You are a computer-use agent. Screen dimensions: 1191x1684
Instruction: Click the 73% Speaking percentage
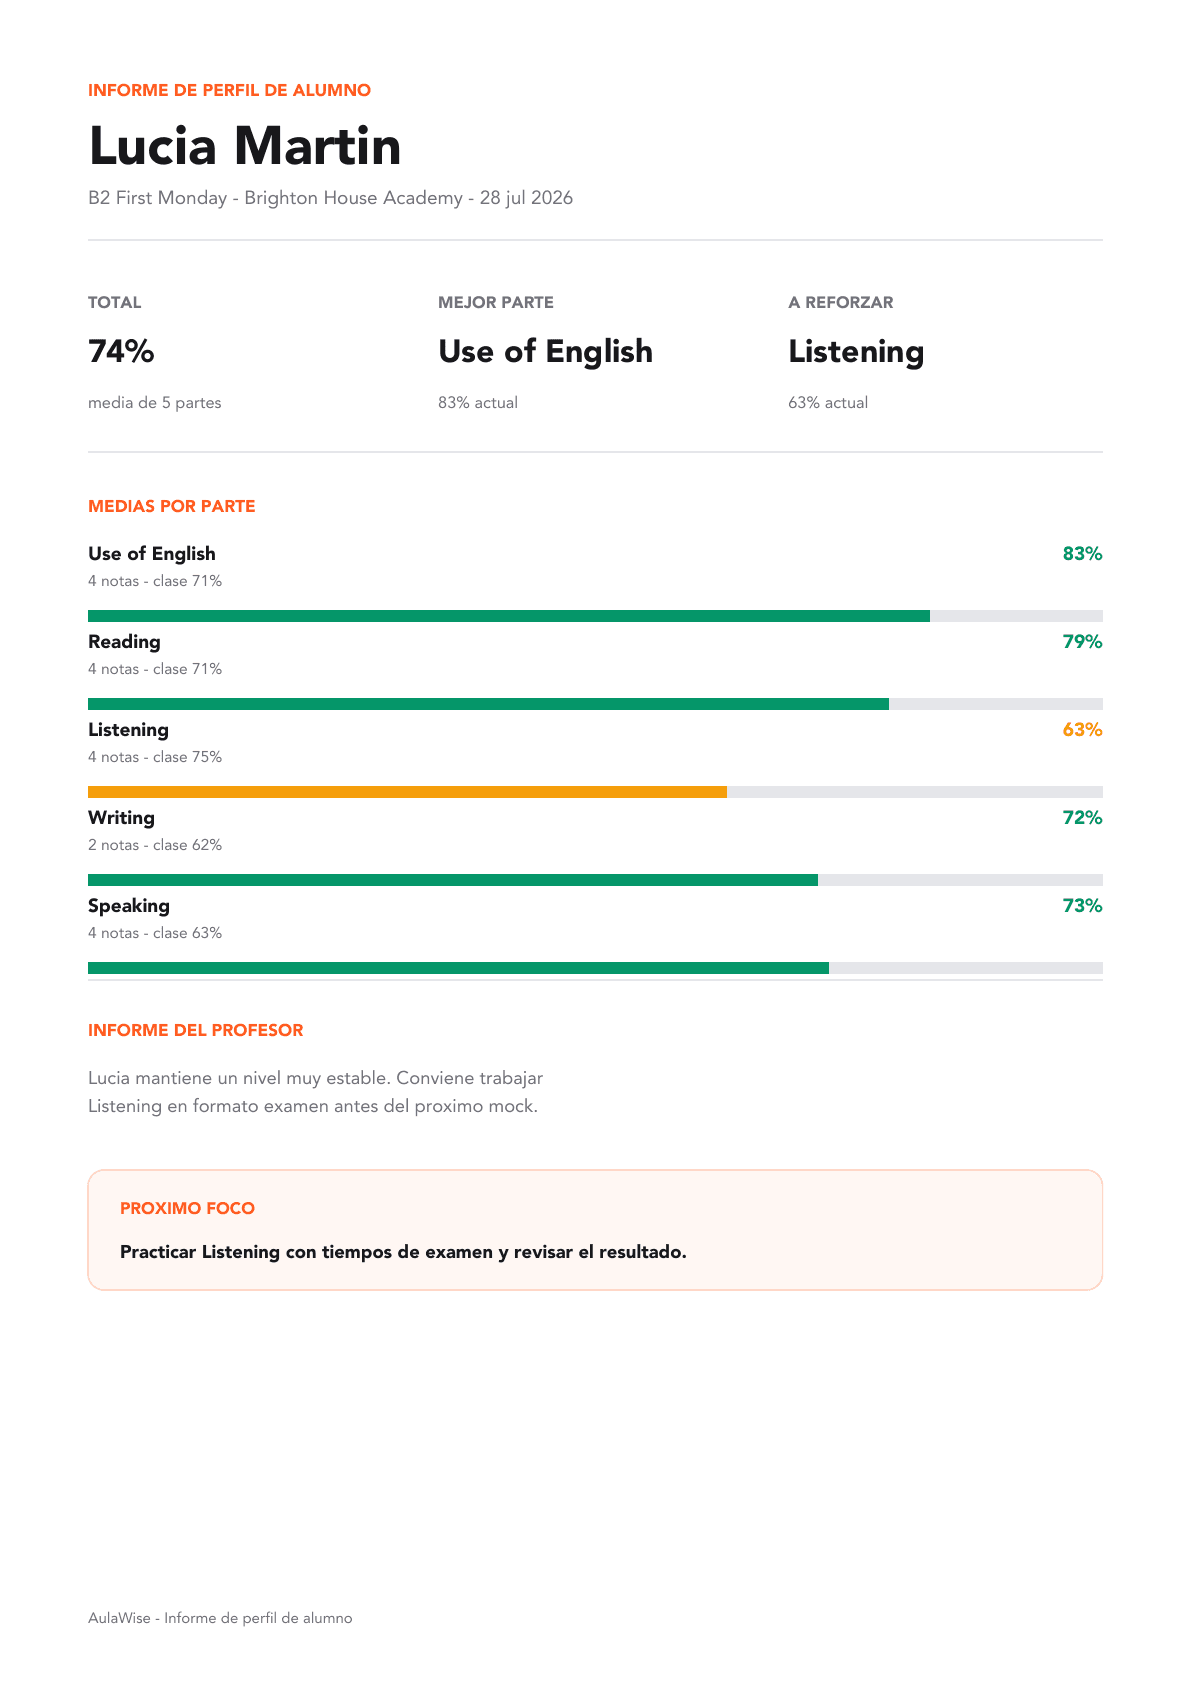click(1082, 906)
